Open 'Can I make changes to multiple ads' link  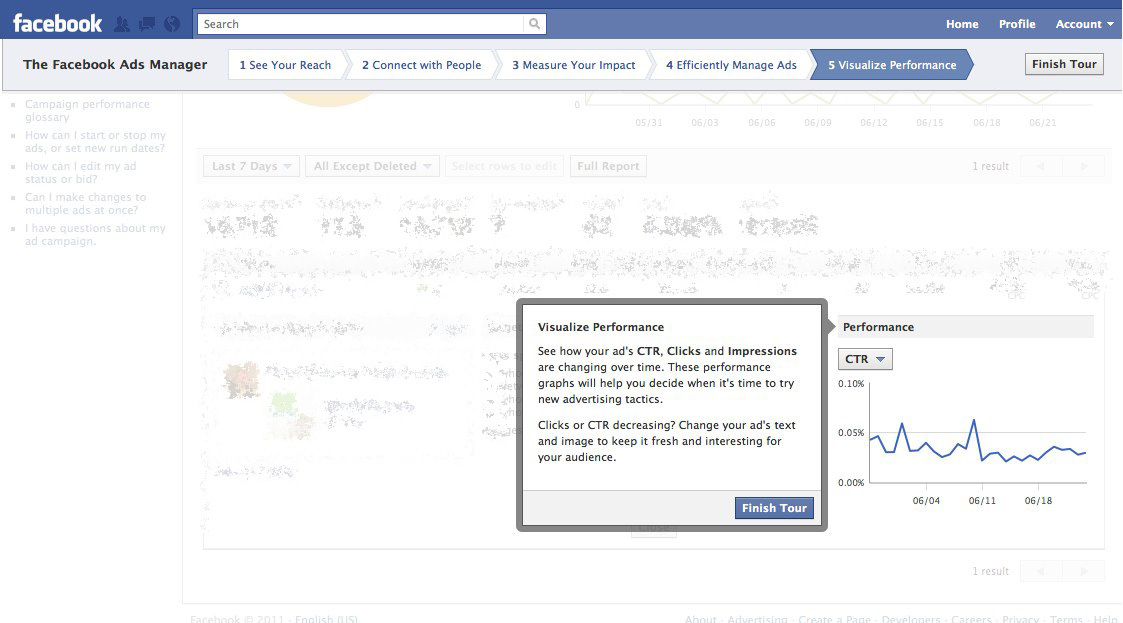coord(85,203)
